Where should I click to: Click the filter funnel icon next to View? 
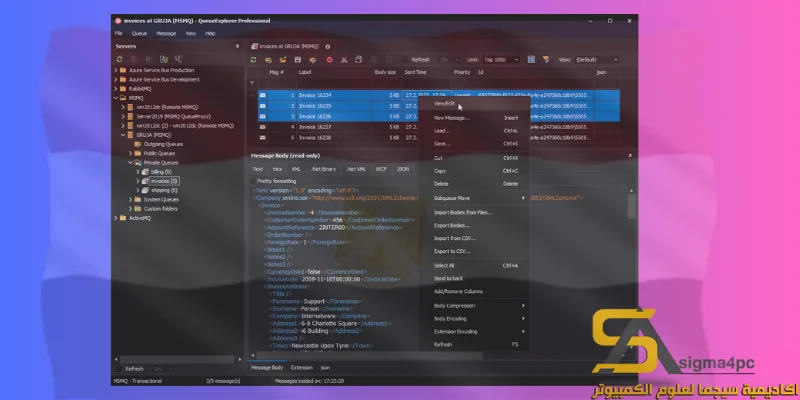click(546, 60)
